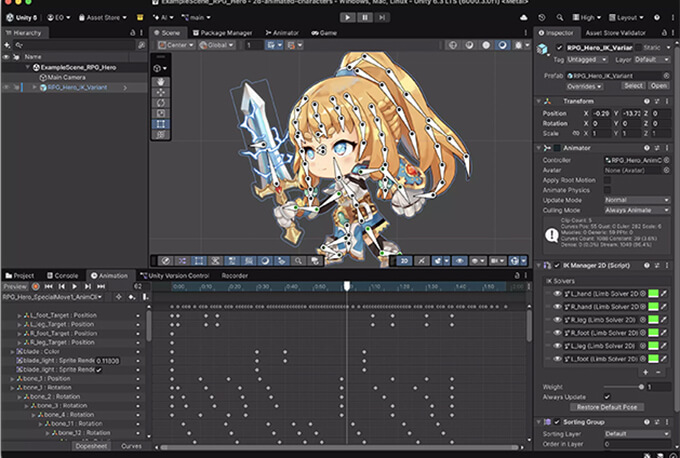Switch to the Package Manager tab
The image size is (680, 458).
pyautogui.click(x=225, y=33)
